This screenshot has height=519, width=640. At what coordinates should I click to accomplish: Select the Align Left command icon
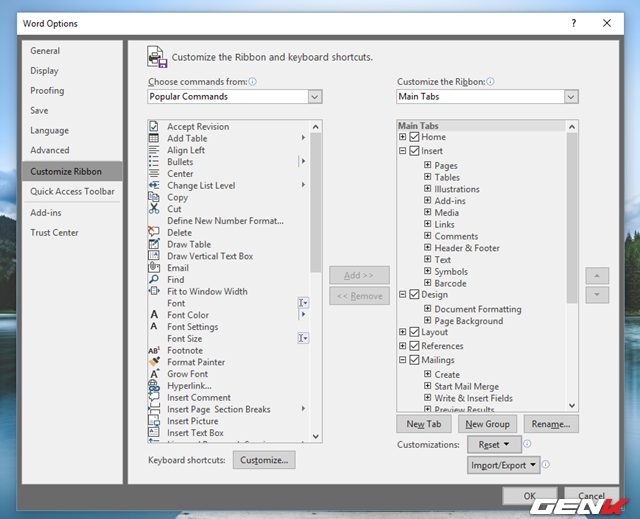pos(154,150)
